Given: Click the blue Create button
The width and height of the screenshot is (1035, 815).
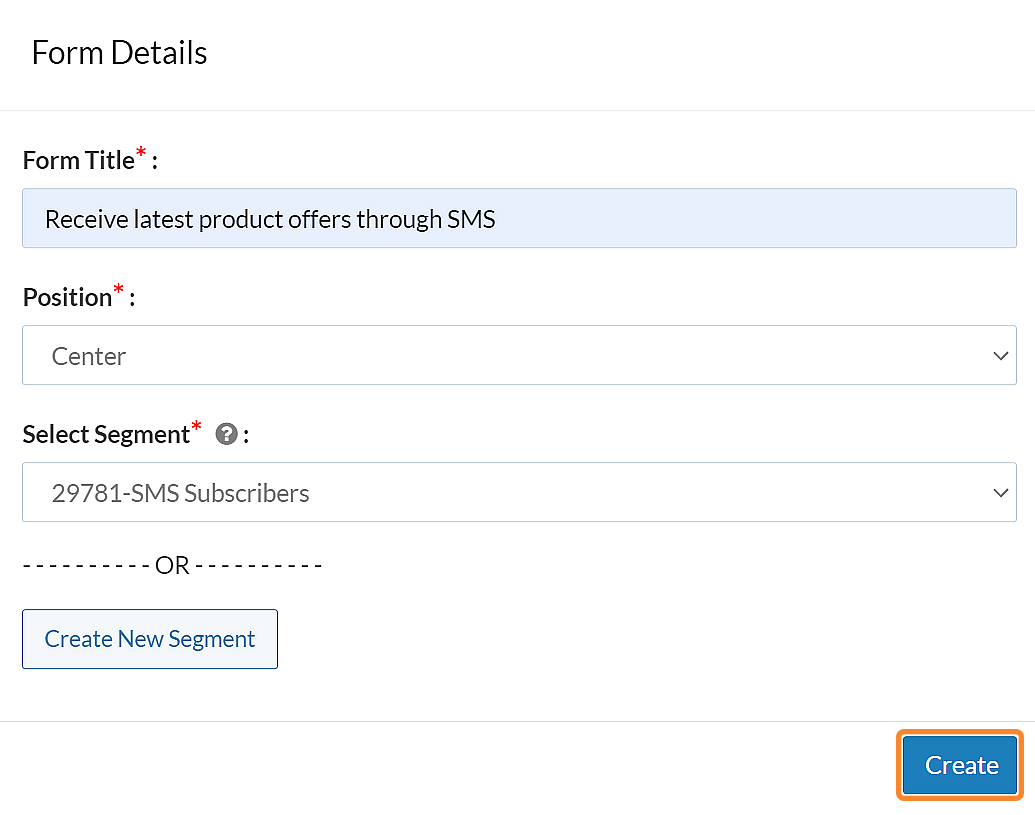Looking at the screenshot, I should pos(960,766).
